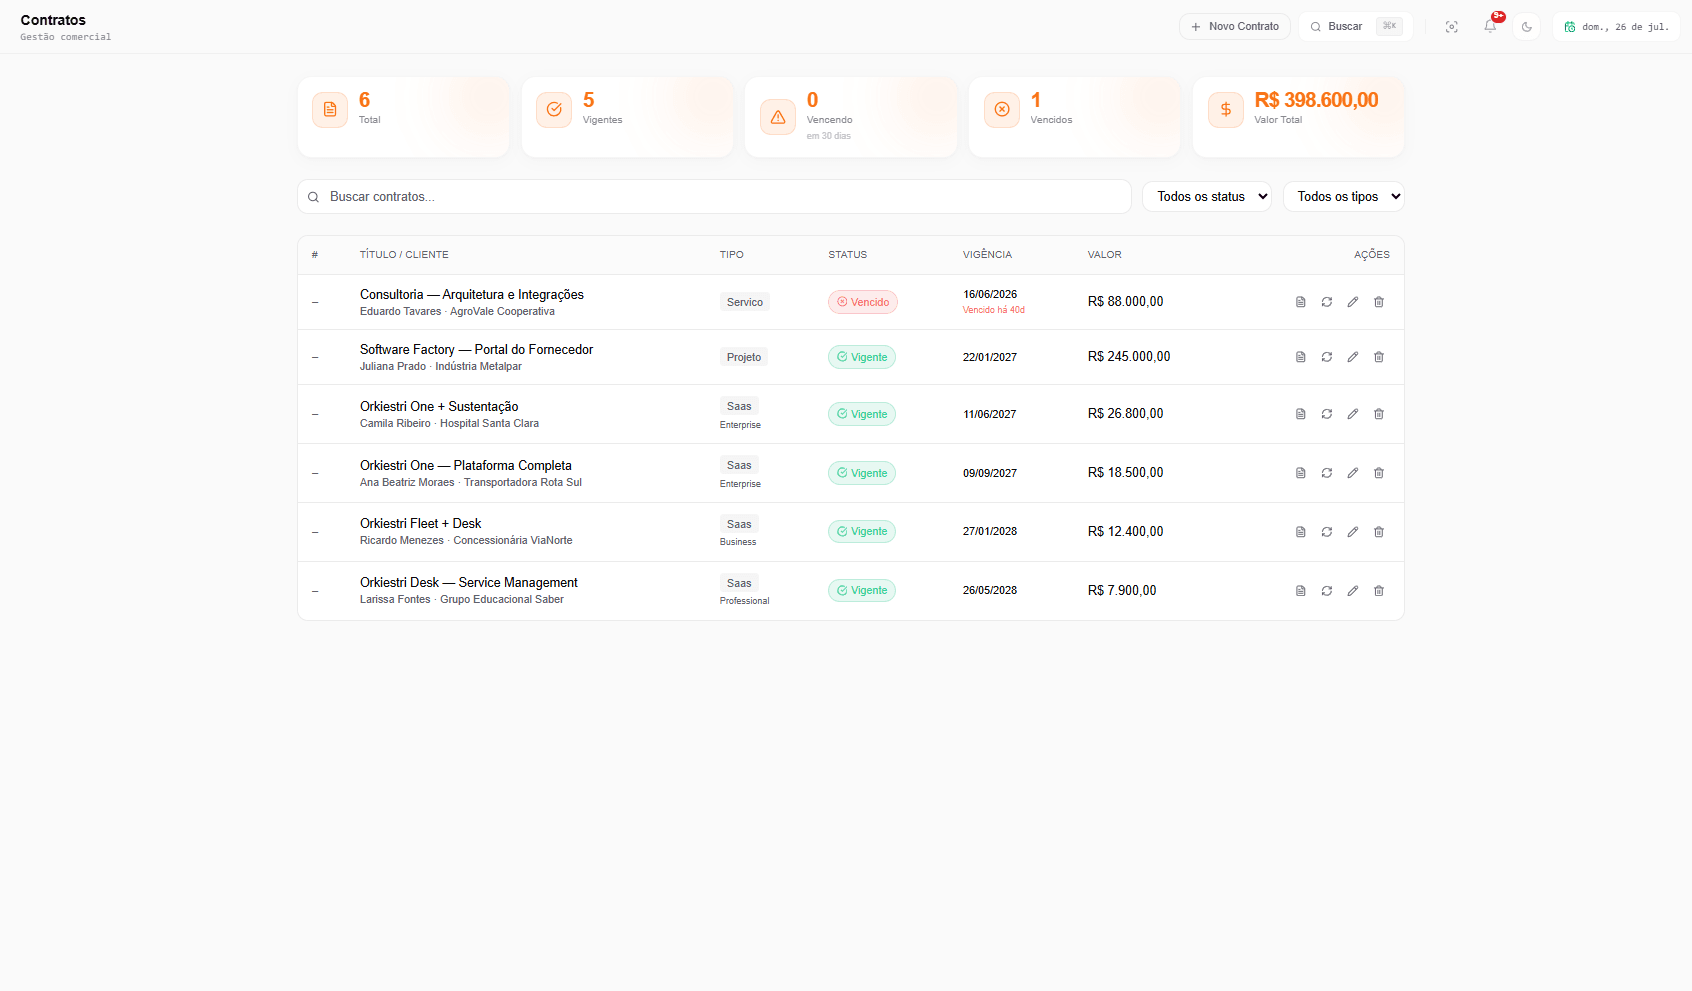Viewport: 1692px width, 991px height.
Task: View document of Software Factory contract
Action: tap(1300, 357)
